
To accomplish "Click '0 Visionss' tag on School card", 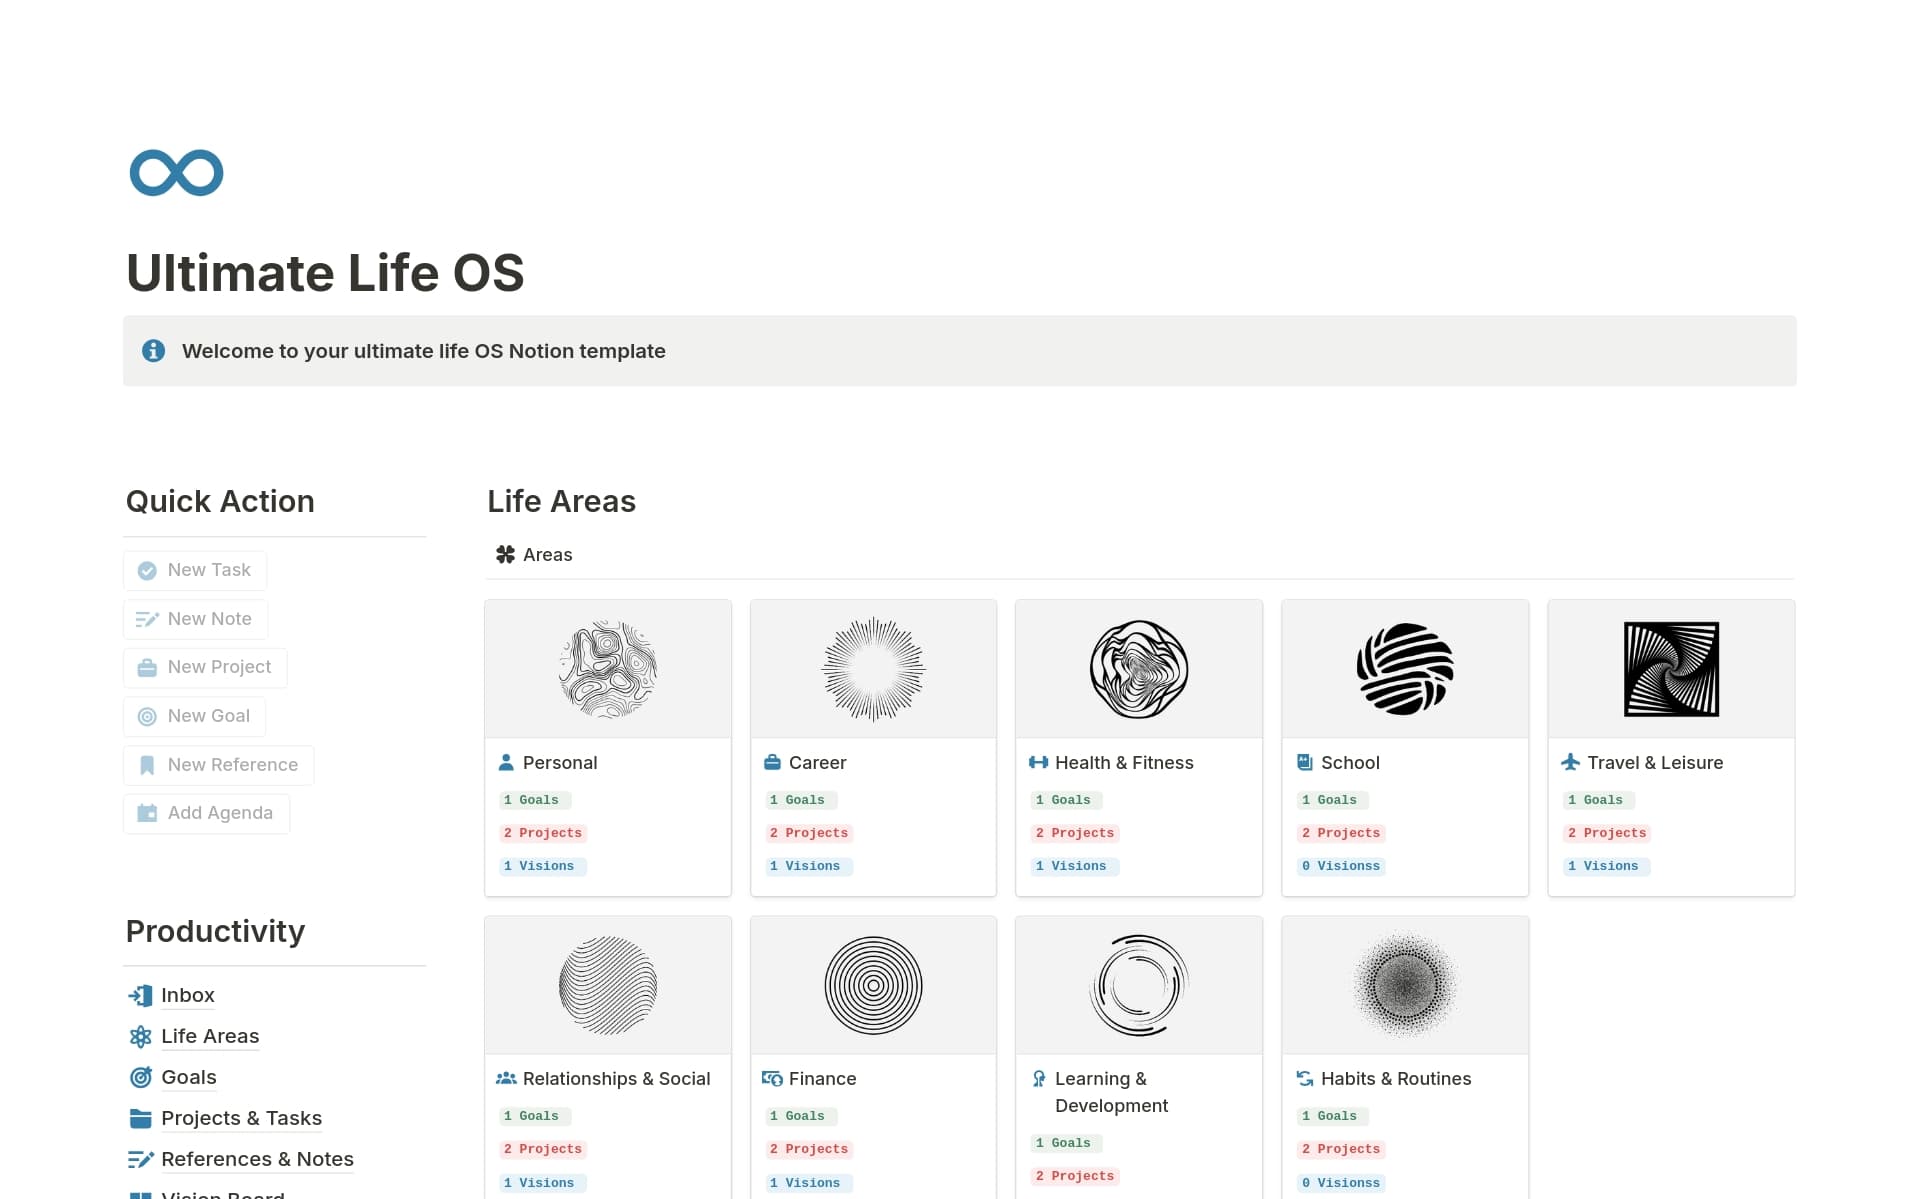I will tap(1340, 866).
